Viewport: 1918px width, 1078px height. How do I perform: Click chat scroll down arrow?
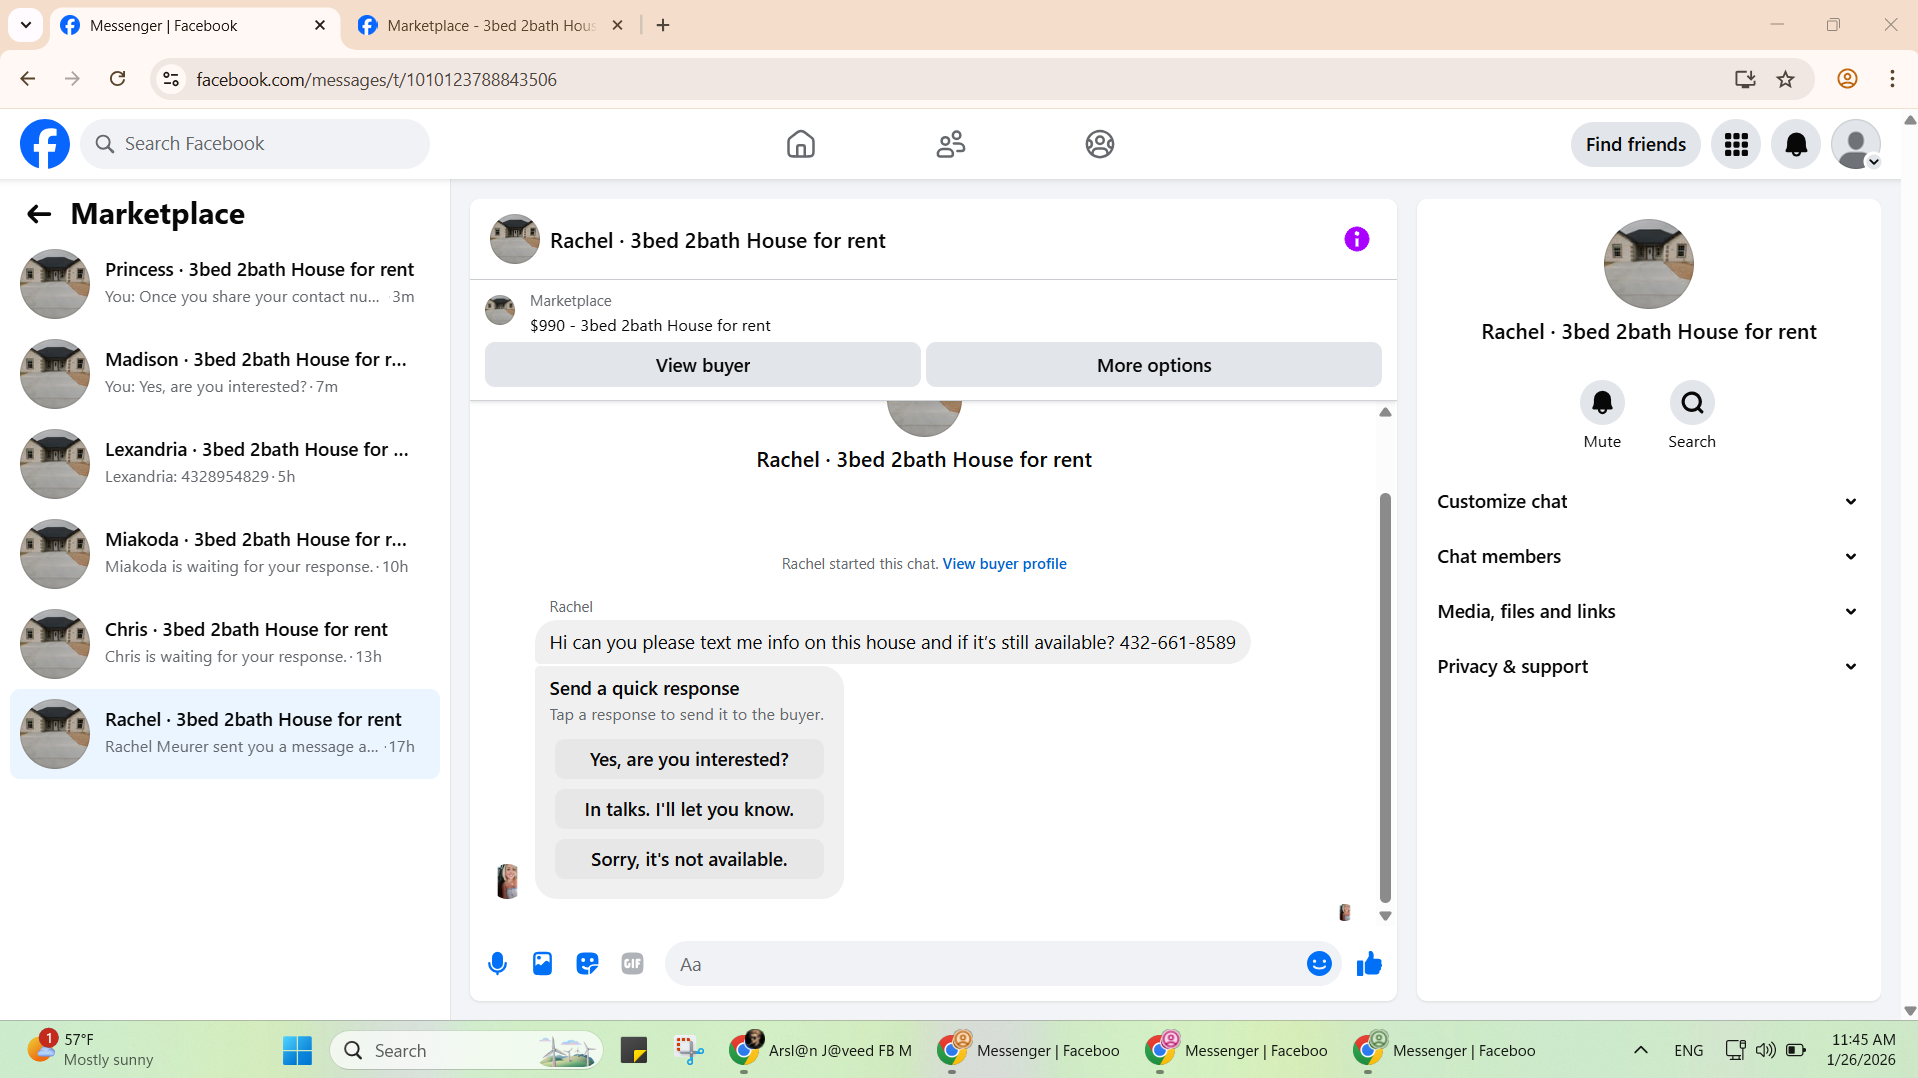[1385, 916]
